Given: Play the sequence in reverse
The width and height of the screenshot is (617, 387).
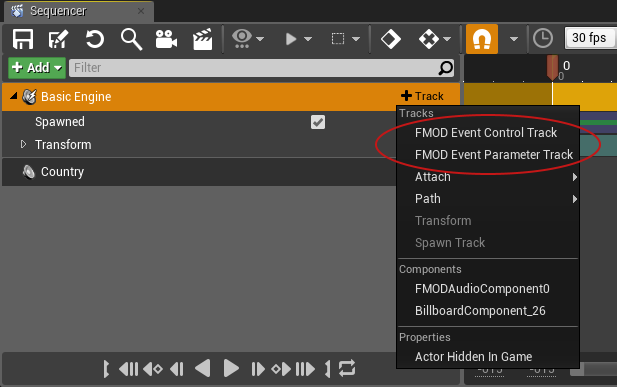Looking at the screenshot, I should point(203,369).
